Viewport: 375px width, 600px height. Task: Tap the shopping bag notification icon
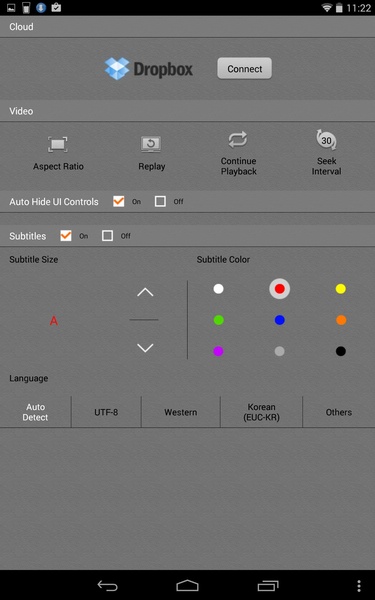coord(56,7)
